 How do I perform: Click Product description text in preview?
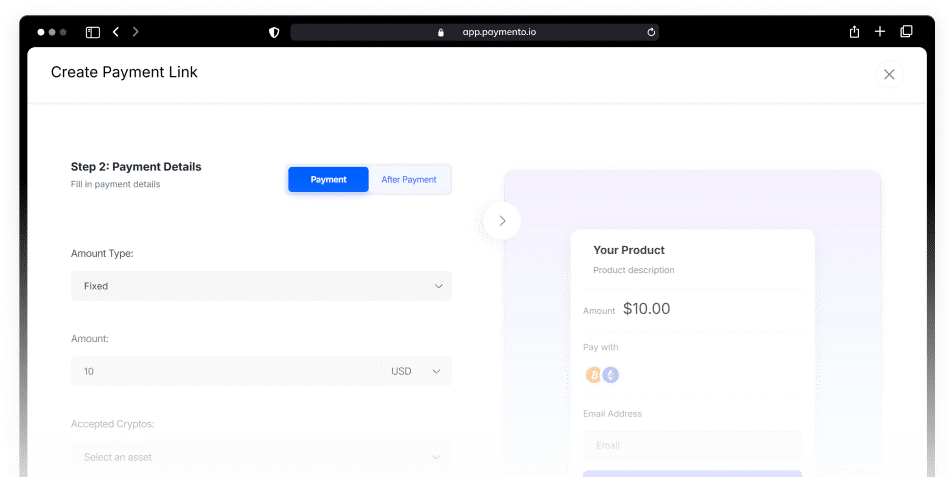point(634,270)
